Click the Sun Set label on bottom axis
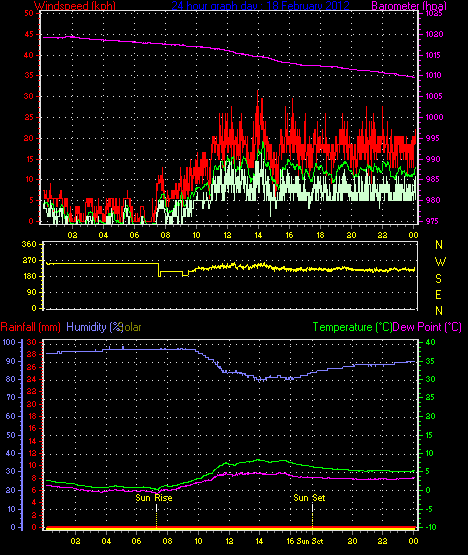 (x=310, y=541)
